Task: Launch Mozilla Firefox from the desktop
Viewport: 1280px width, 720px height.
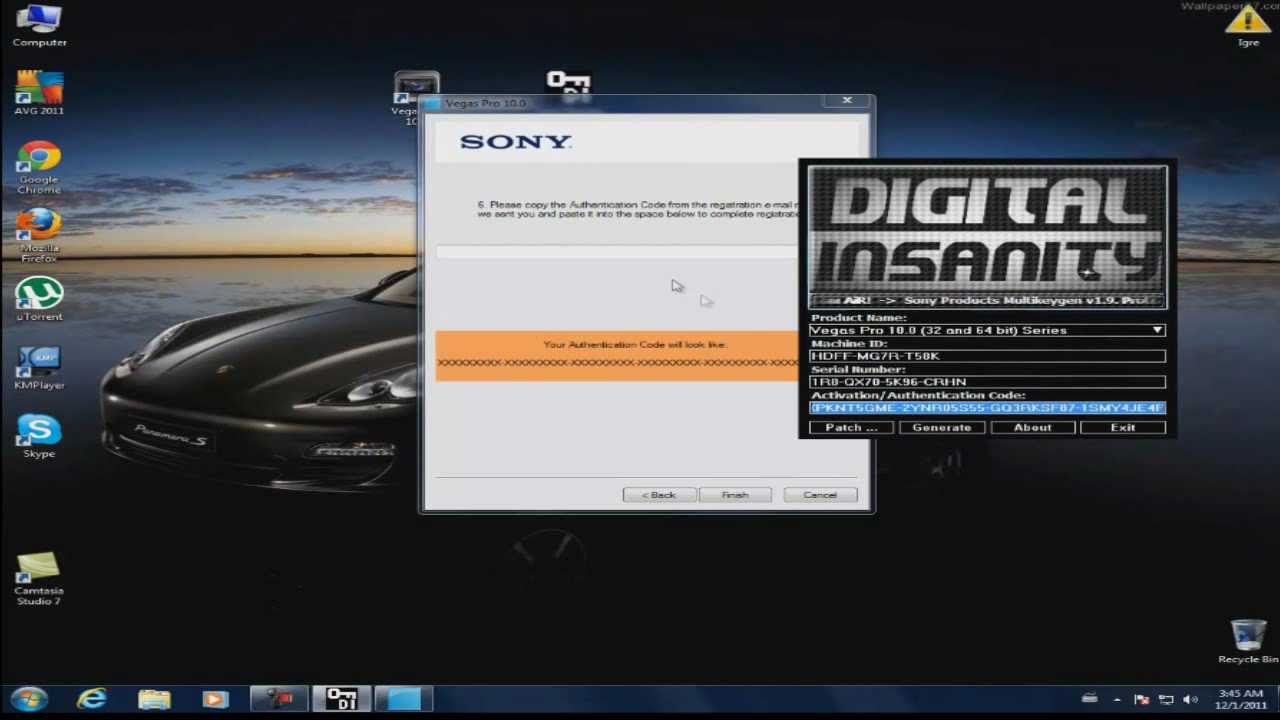Action: [x=39, y=235]
